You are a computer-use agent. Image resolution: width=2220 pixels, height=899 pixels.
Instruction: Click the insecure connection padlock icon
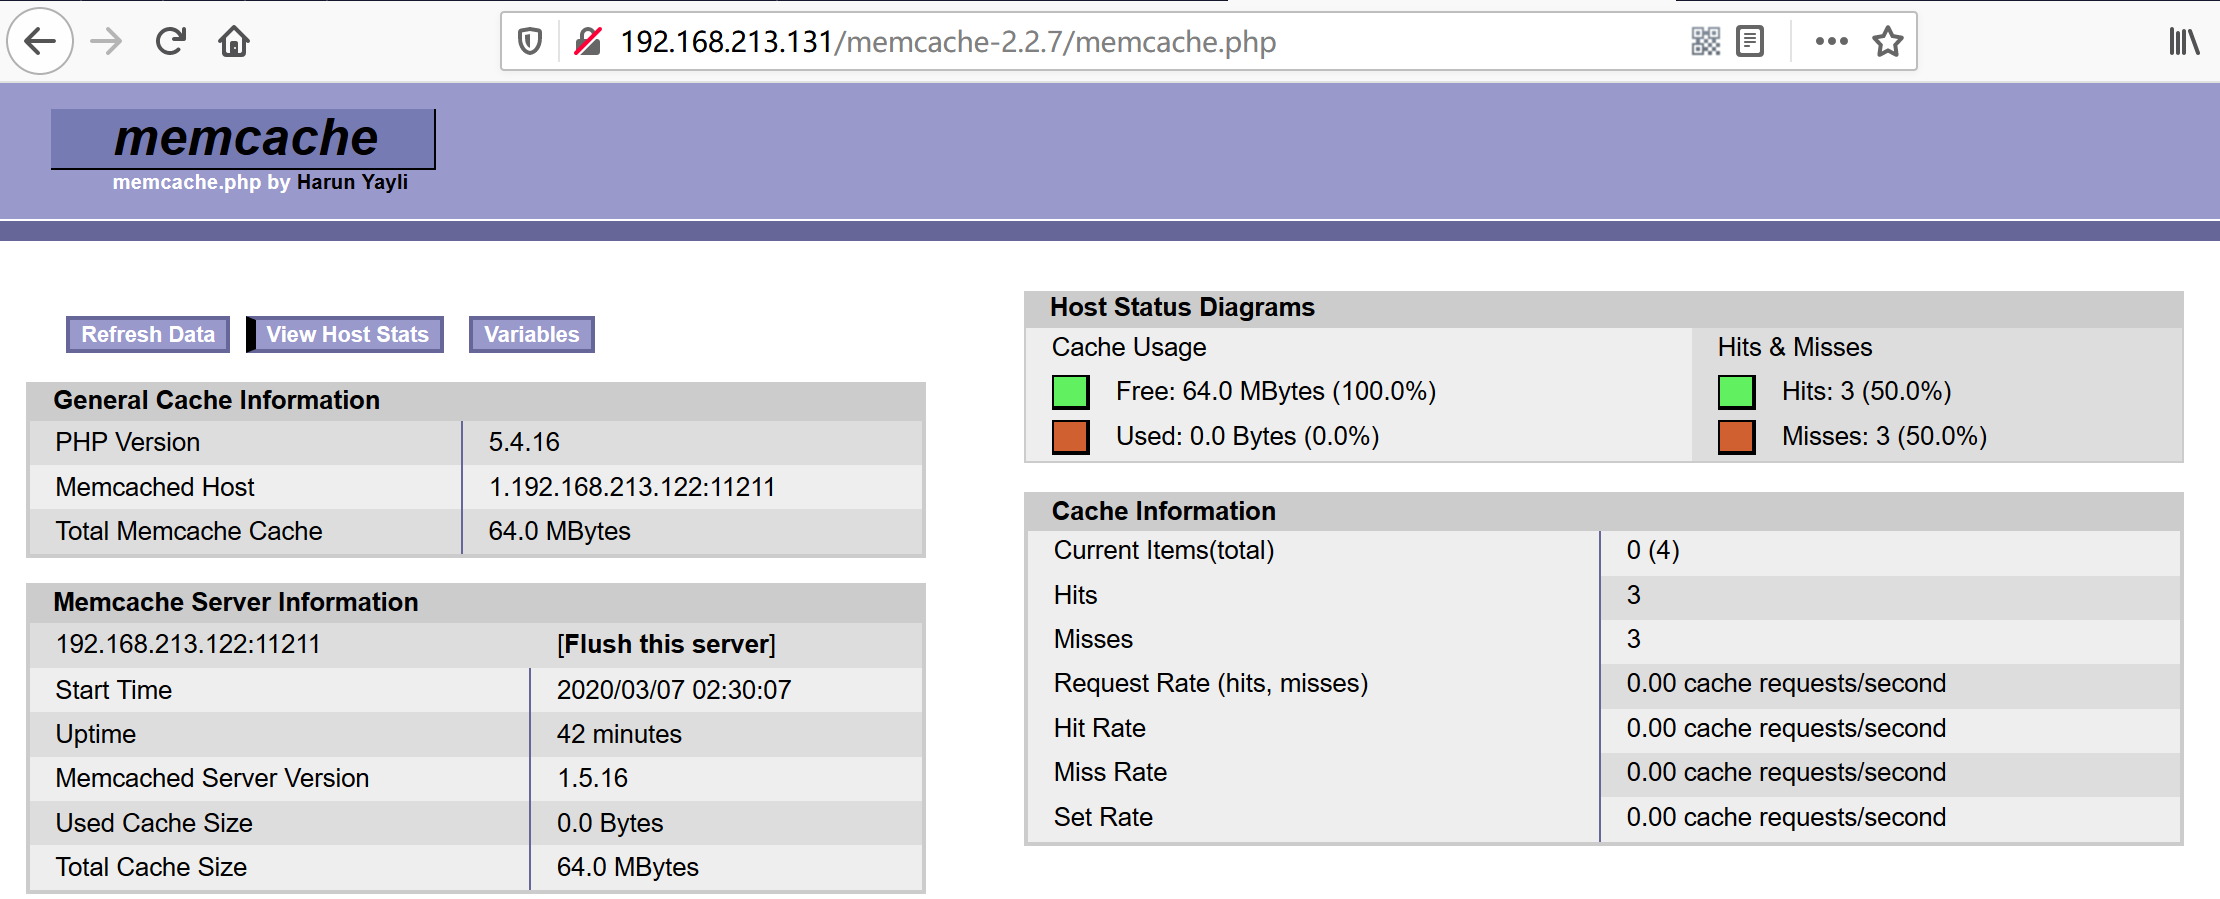pos(588,41)
